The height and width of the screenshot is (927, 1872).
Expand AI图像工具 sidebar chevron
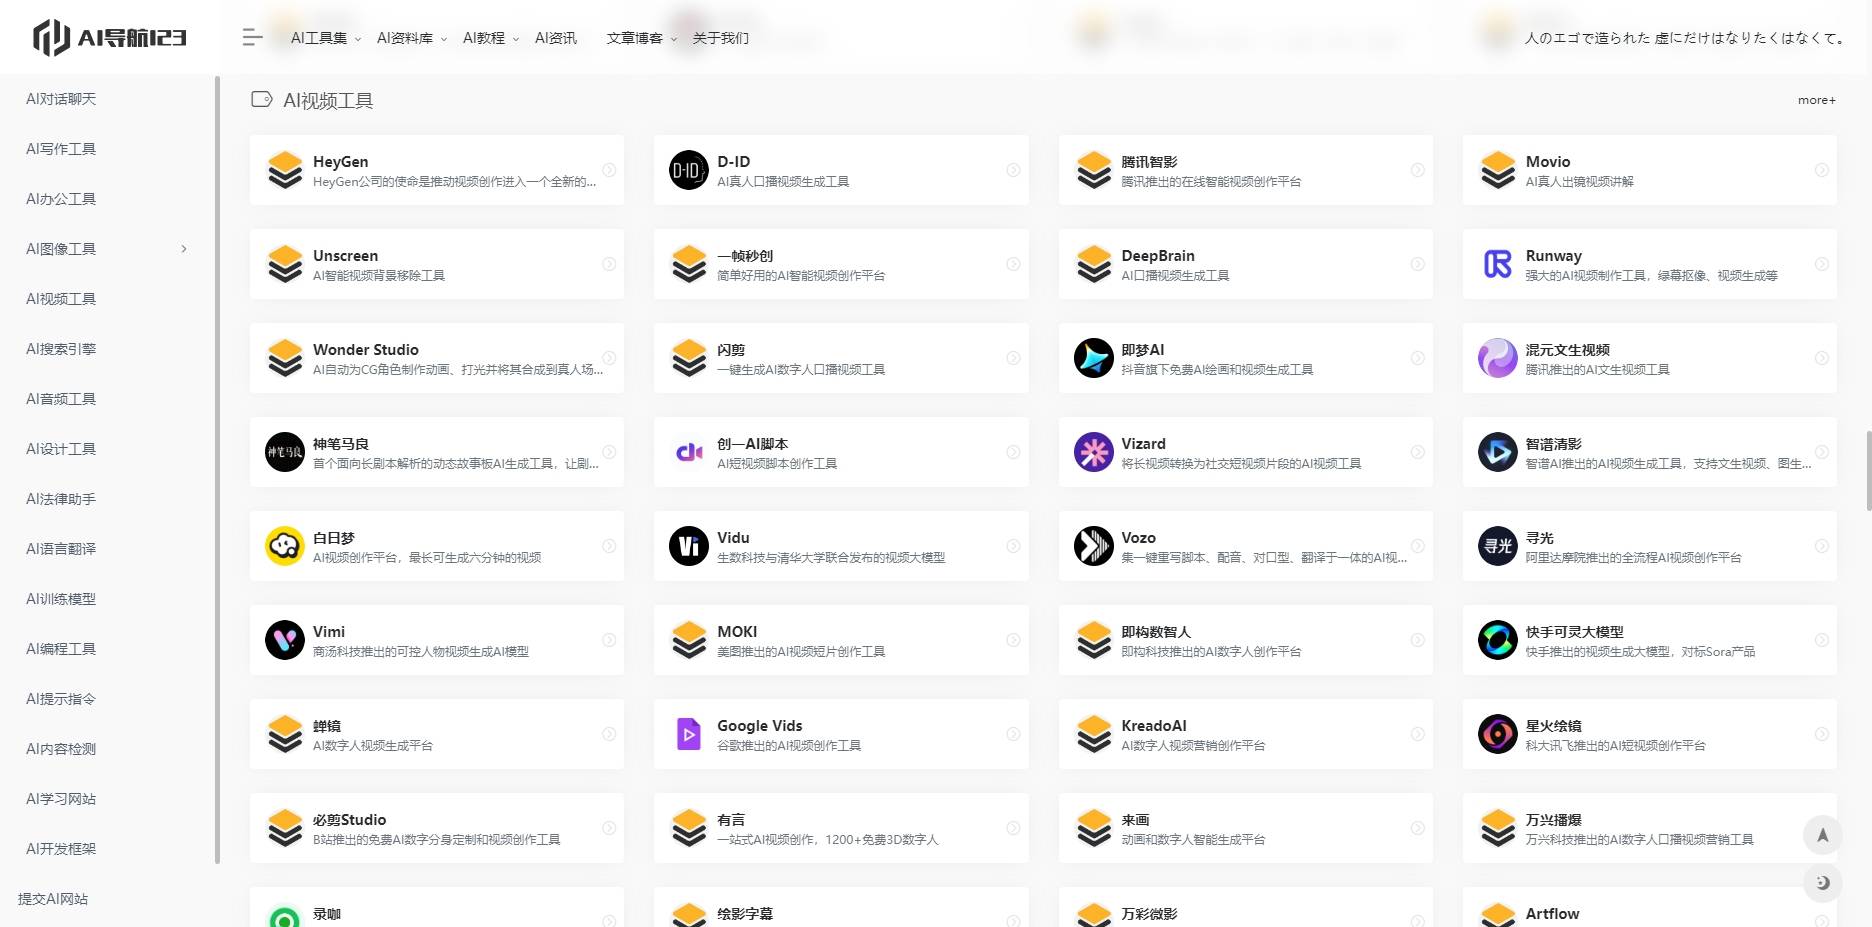point(184,248)
